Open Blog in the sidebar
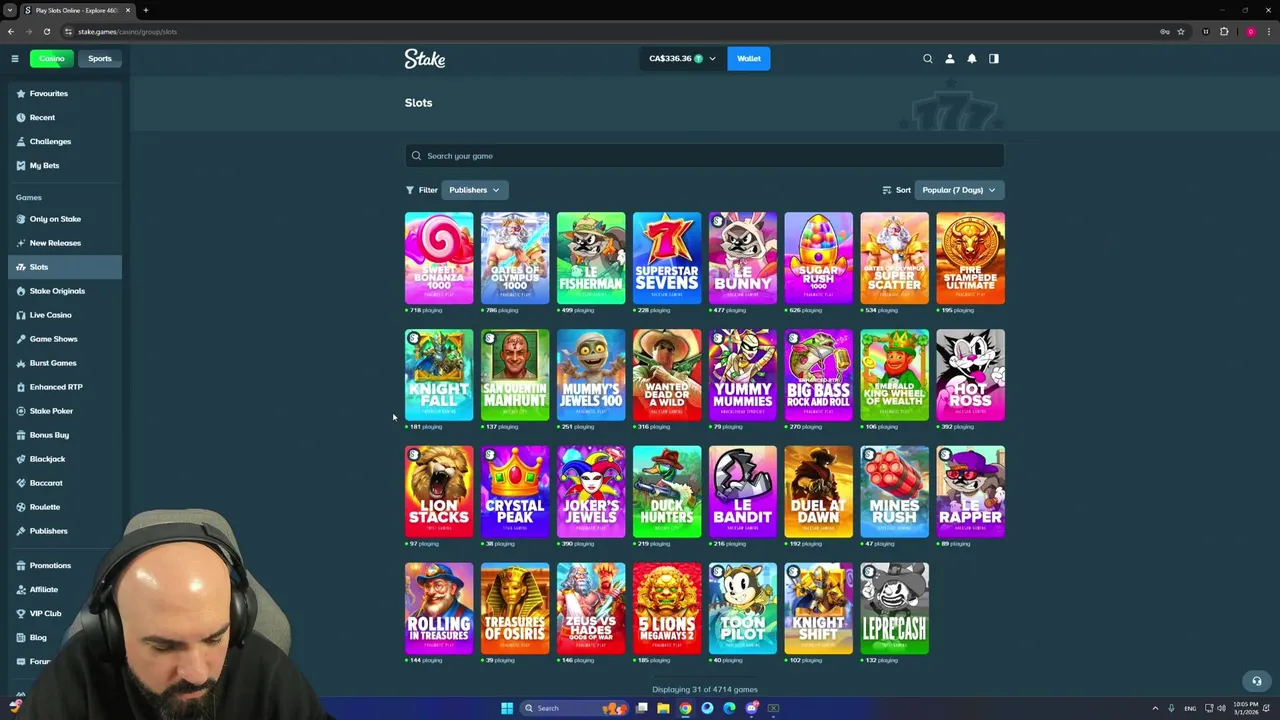 click(65, 637)
